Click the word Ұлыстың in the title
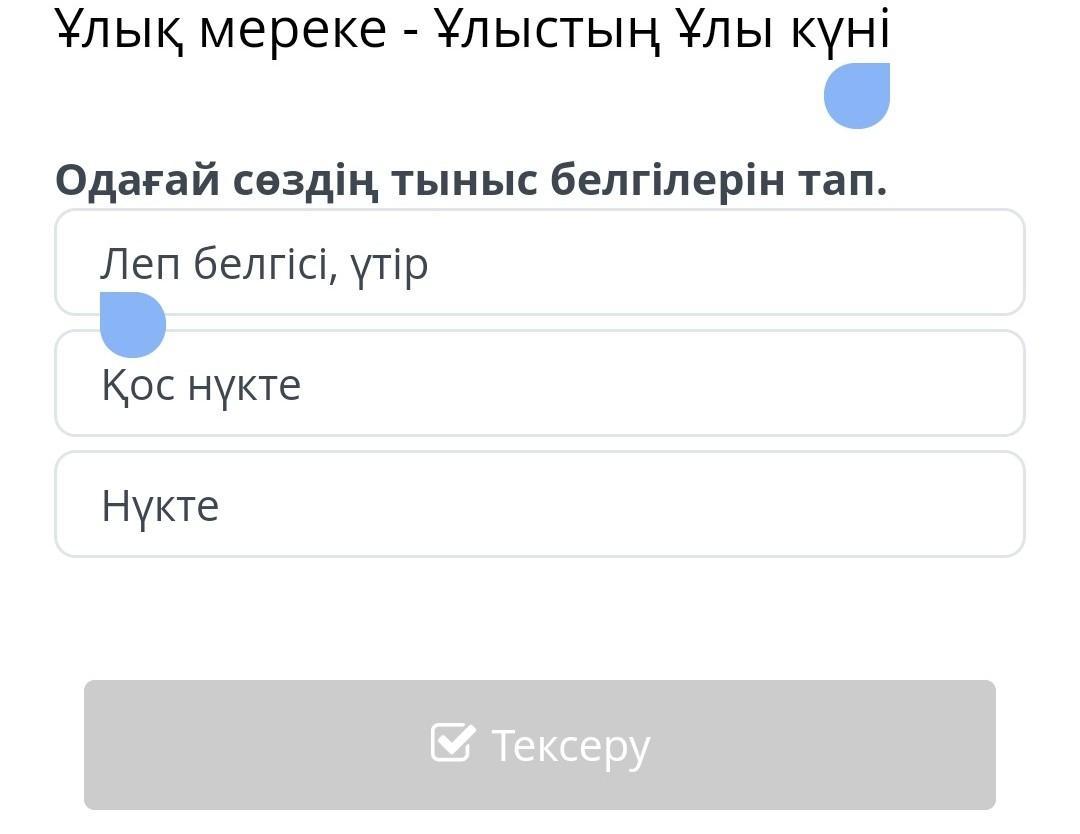Image resolution: width=1080 pixels, height=834 pixels. click(548, 29)
